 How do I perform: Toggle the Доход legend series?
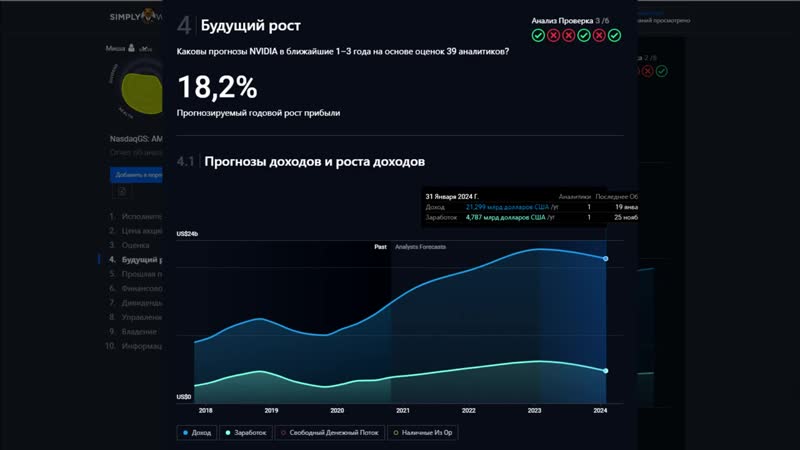click(x=197, y=433)
